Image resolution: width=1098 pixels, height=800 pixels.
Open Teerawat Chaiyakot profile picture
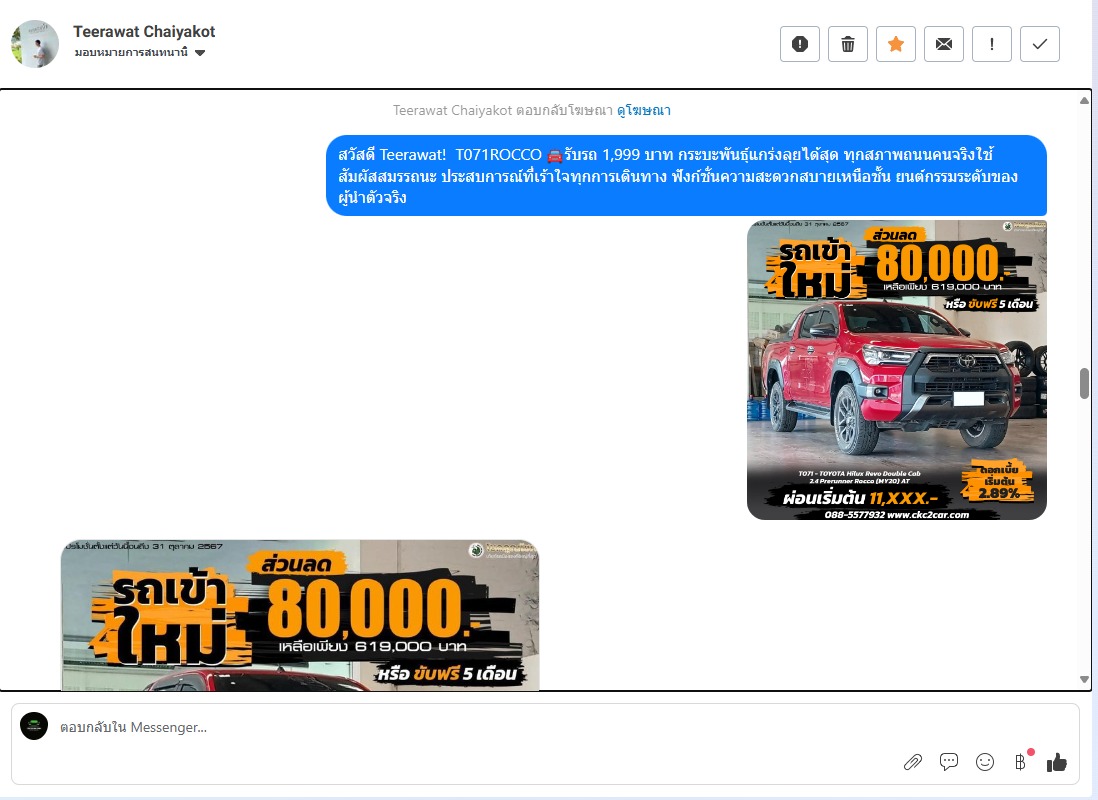coord(35,43)
